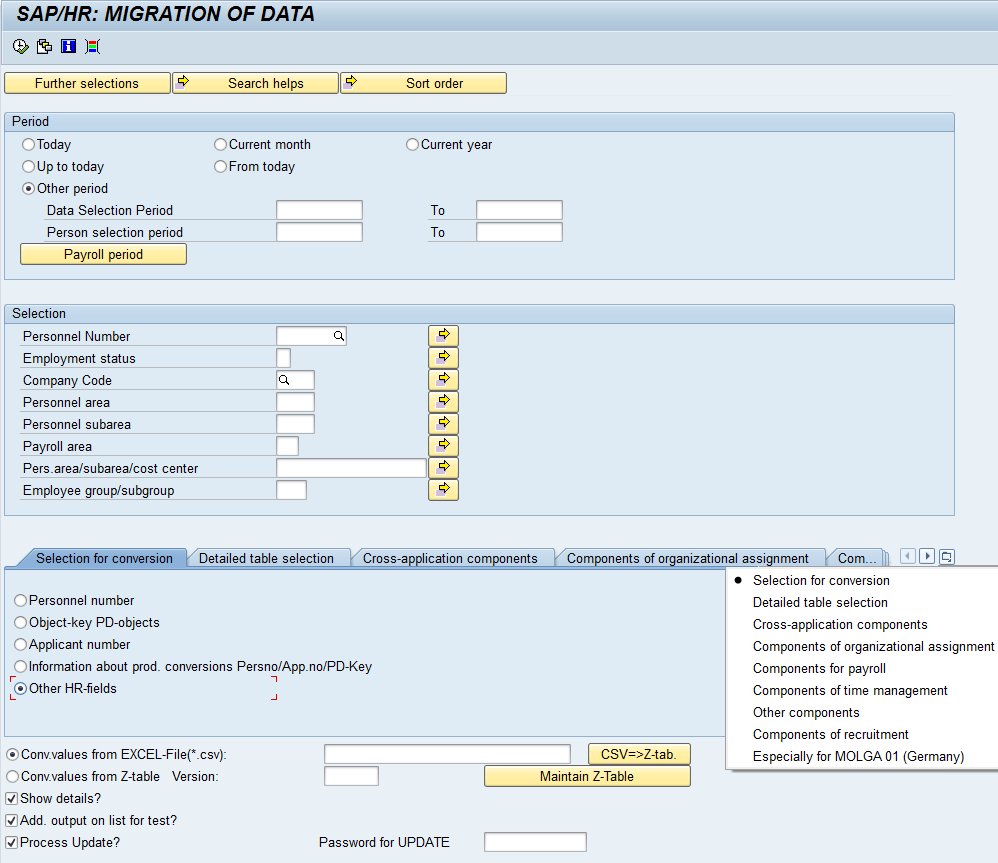
Task: Click the CSV=>Z-tab. button
Action: (639, 755)
